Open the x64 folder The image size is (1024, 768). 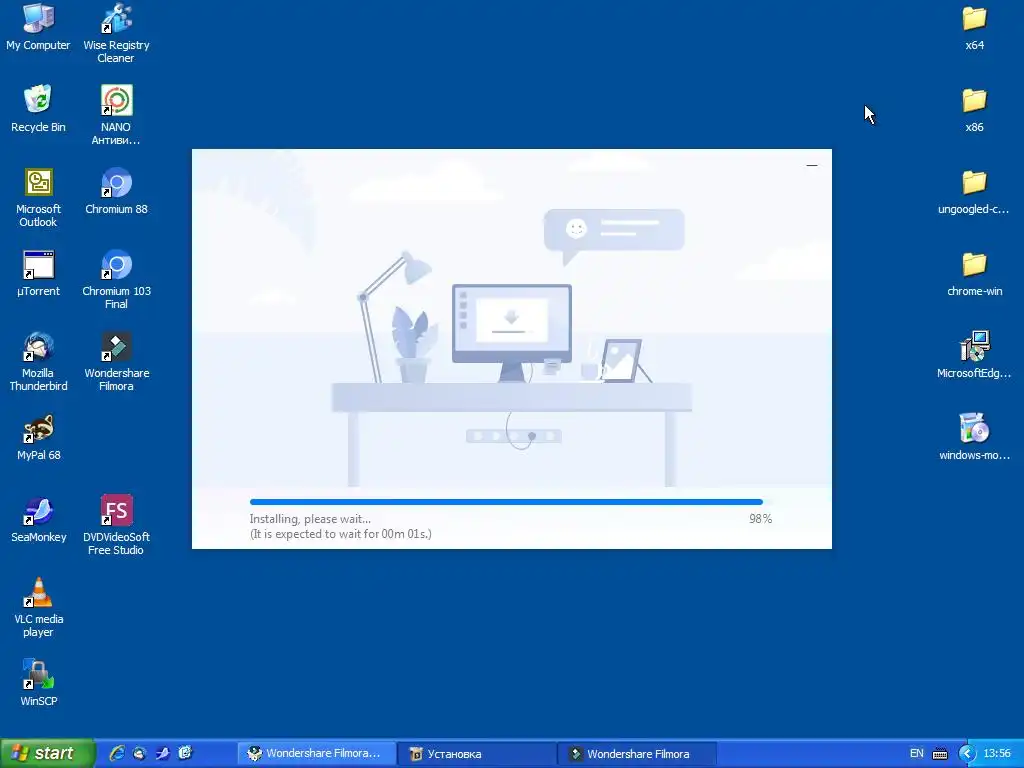tap(974, 26)
